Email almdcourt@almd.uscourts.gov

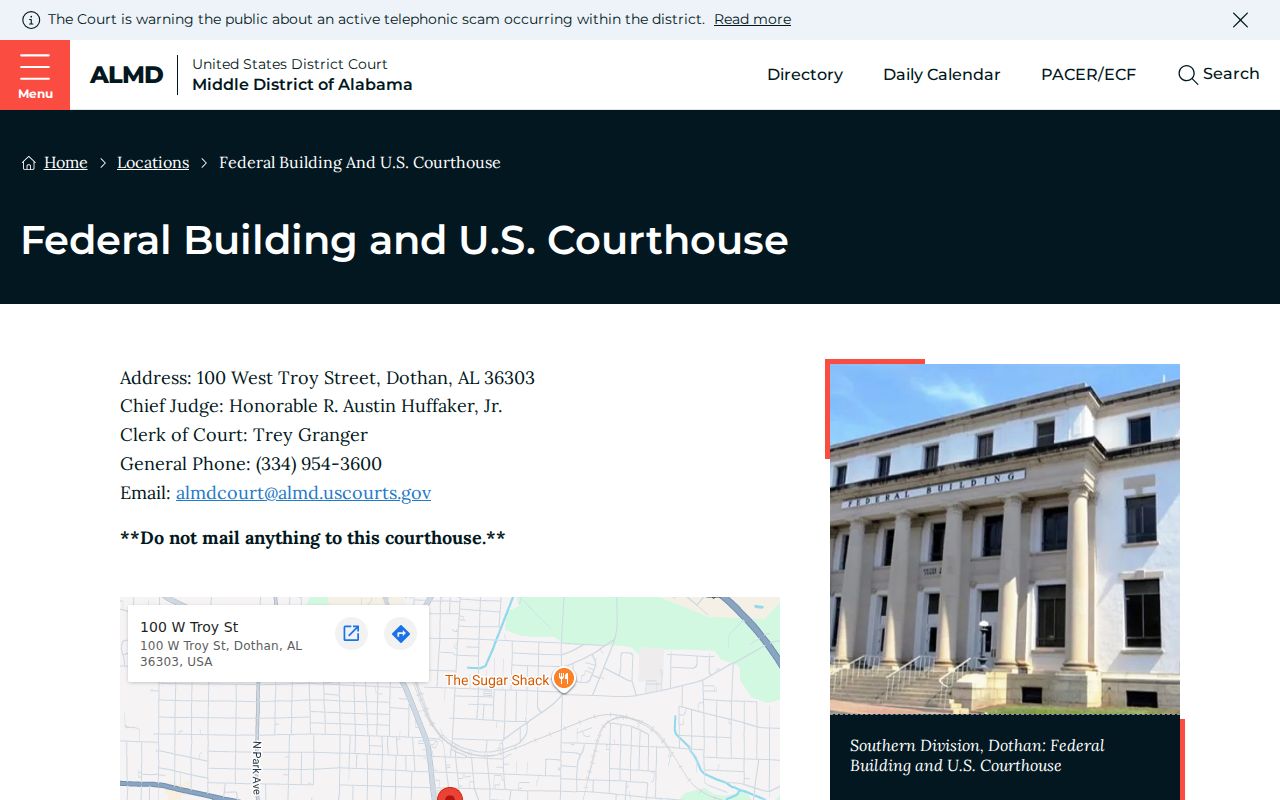(x=304, y=492)
